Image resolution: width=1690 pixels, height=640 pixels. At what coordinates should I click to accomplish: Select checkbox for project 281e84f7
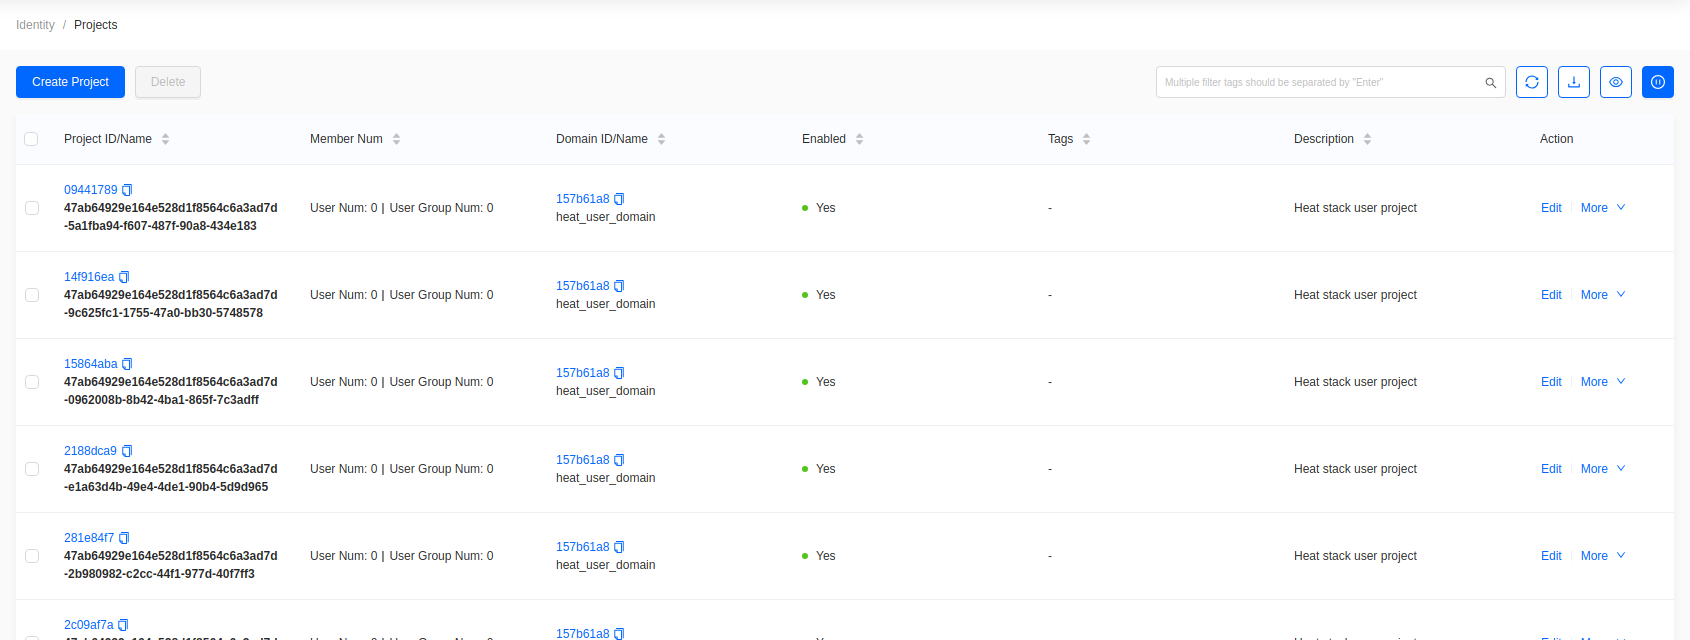32,556
